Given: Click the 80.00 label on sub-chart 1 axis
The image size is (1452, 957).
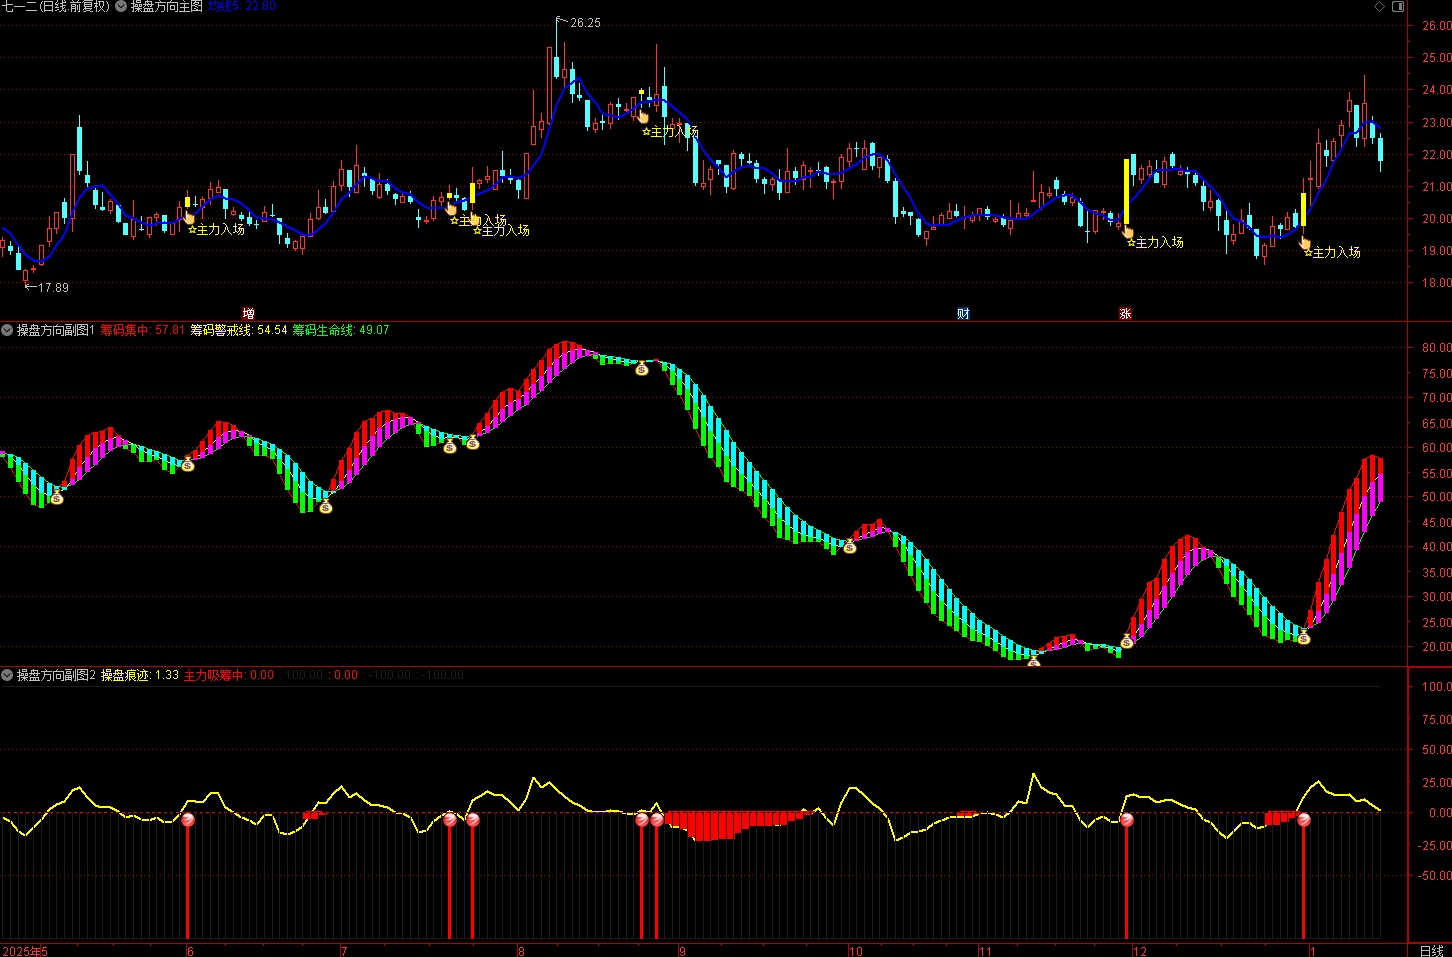Looking at the screenshot, I should click(1436, 348).
